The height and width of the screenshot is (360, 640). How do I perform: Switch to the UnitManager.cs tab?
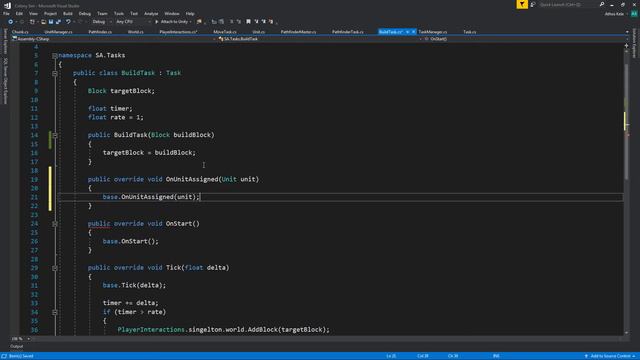58,32
